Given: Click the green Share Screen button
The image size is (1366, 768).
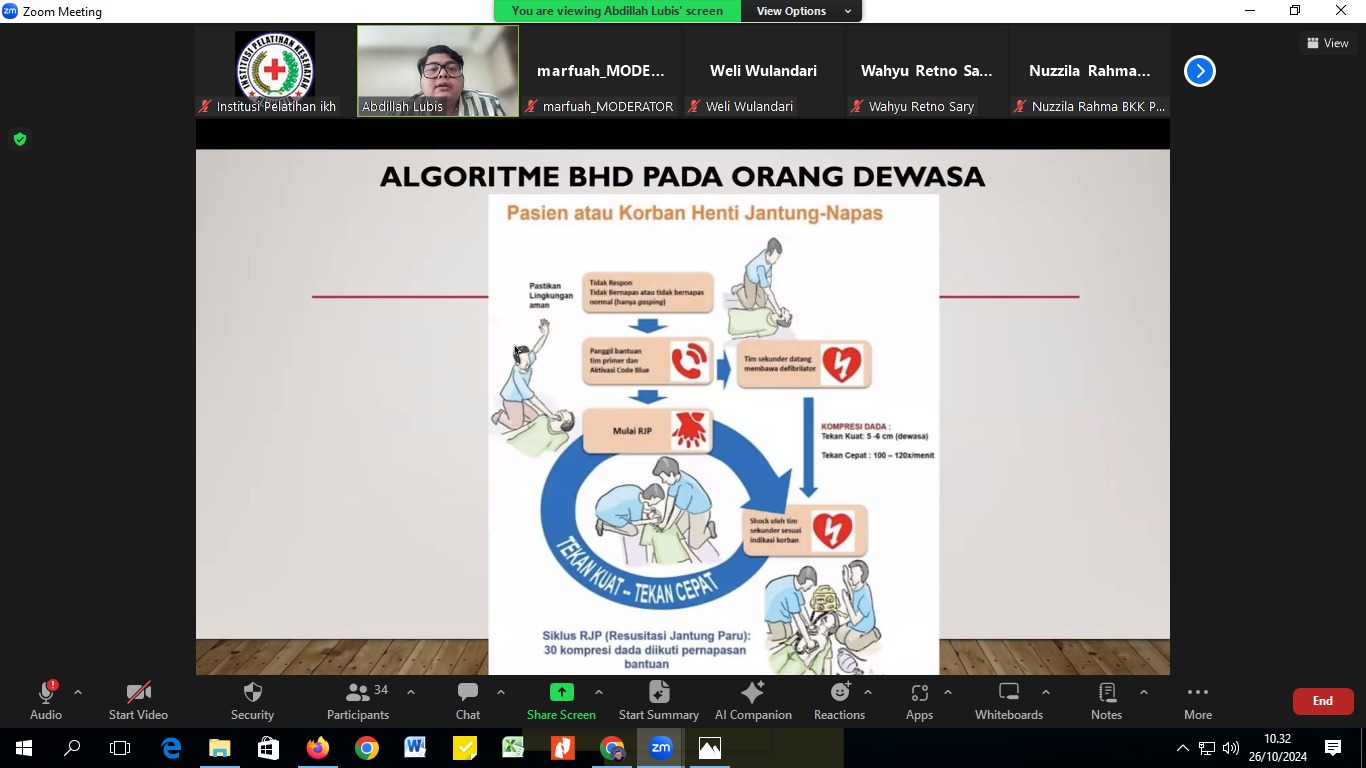Looking at the screenshot, I should tap(561, 700).
